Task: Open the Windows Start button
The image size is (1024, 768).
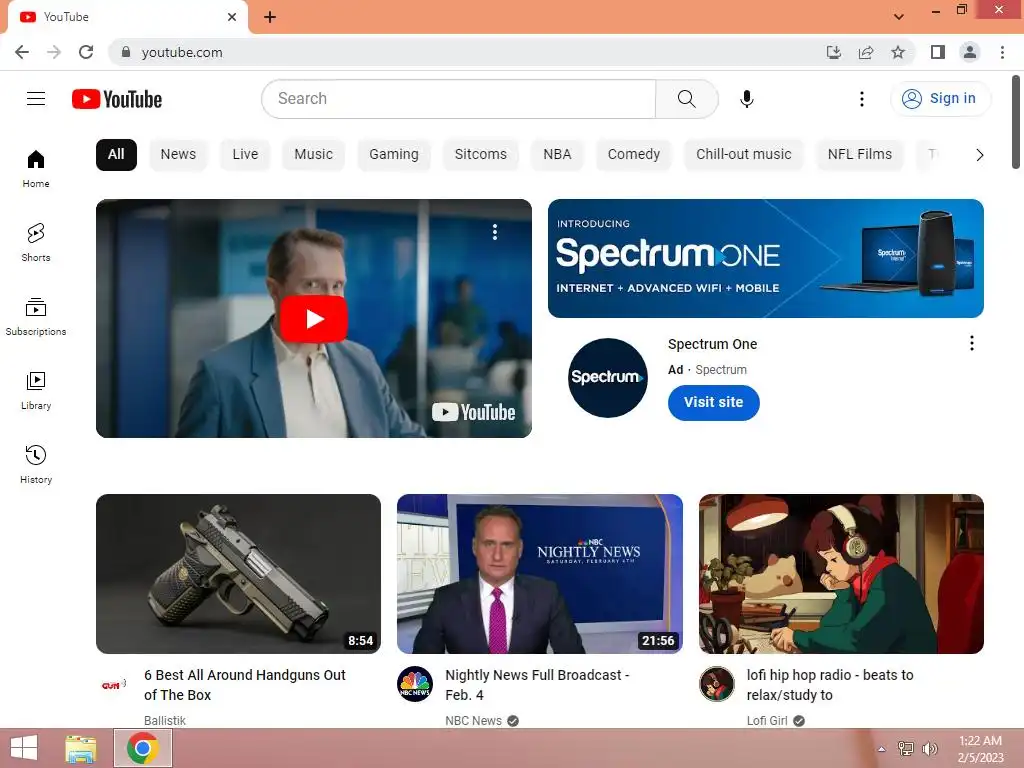Action: pyautogui.click(x=24, y=748)
